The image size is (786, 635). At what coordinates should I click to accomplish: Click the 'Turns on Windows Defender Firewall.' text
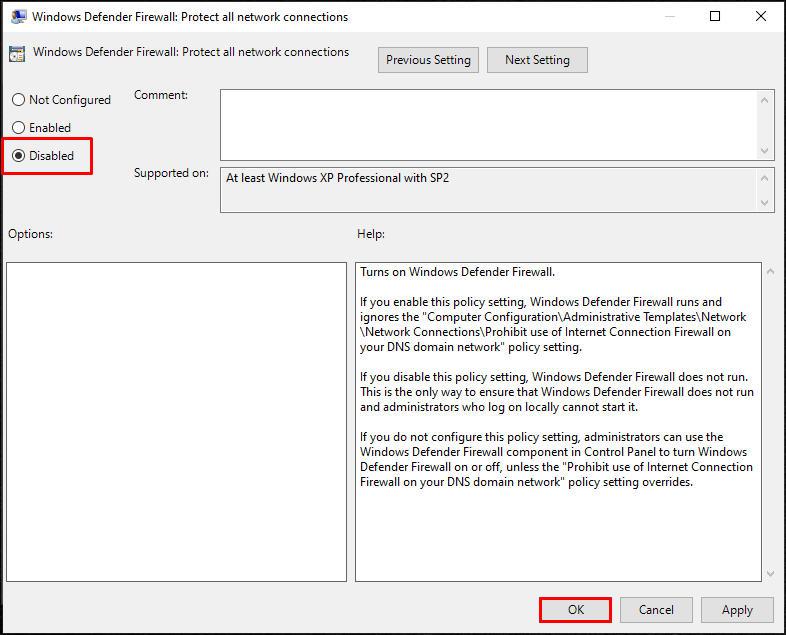coord(457,272)
